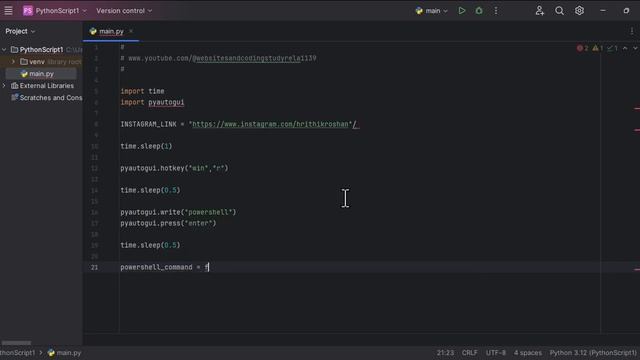The width and height of the screenshot is (640, 360).
Task: Open the main hamburger menu
Action: [8, 11]
